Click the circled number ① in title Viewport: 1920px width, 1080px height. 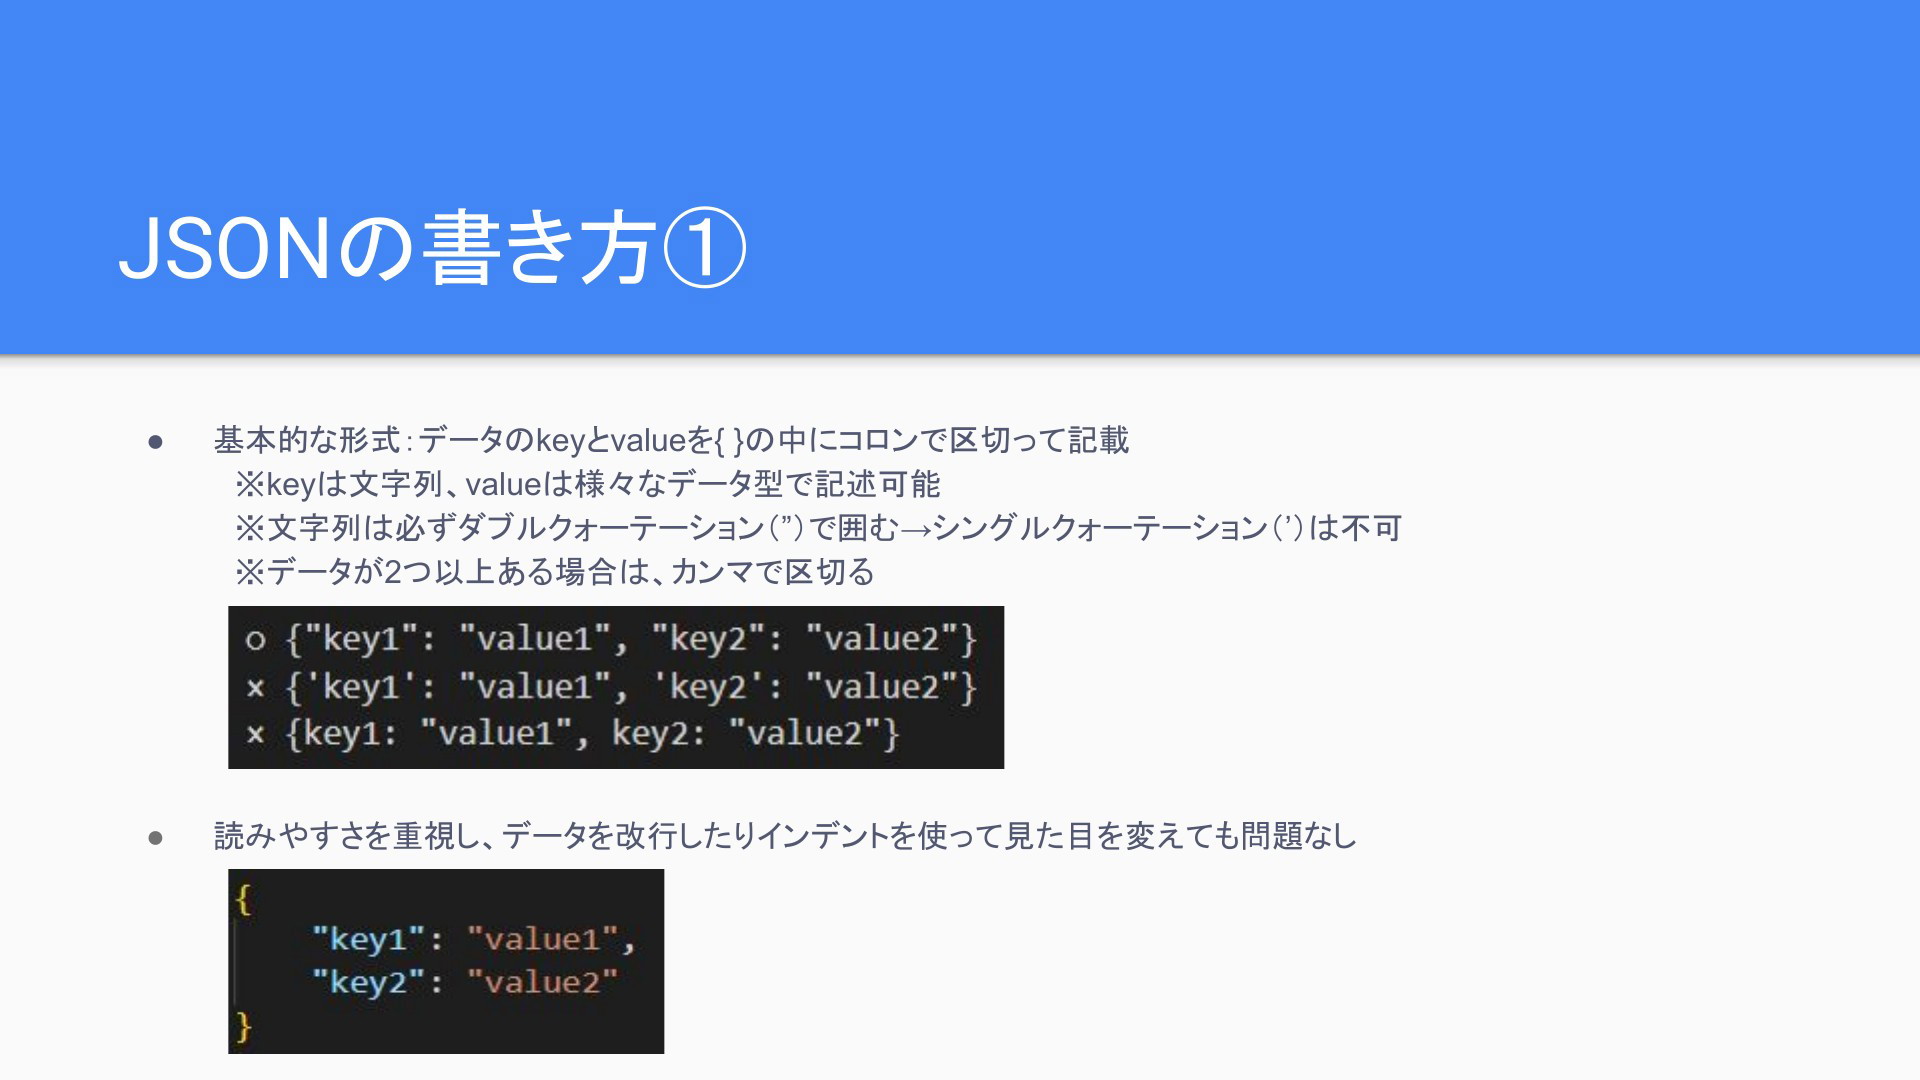click(704, 248)
